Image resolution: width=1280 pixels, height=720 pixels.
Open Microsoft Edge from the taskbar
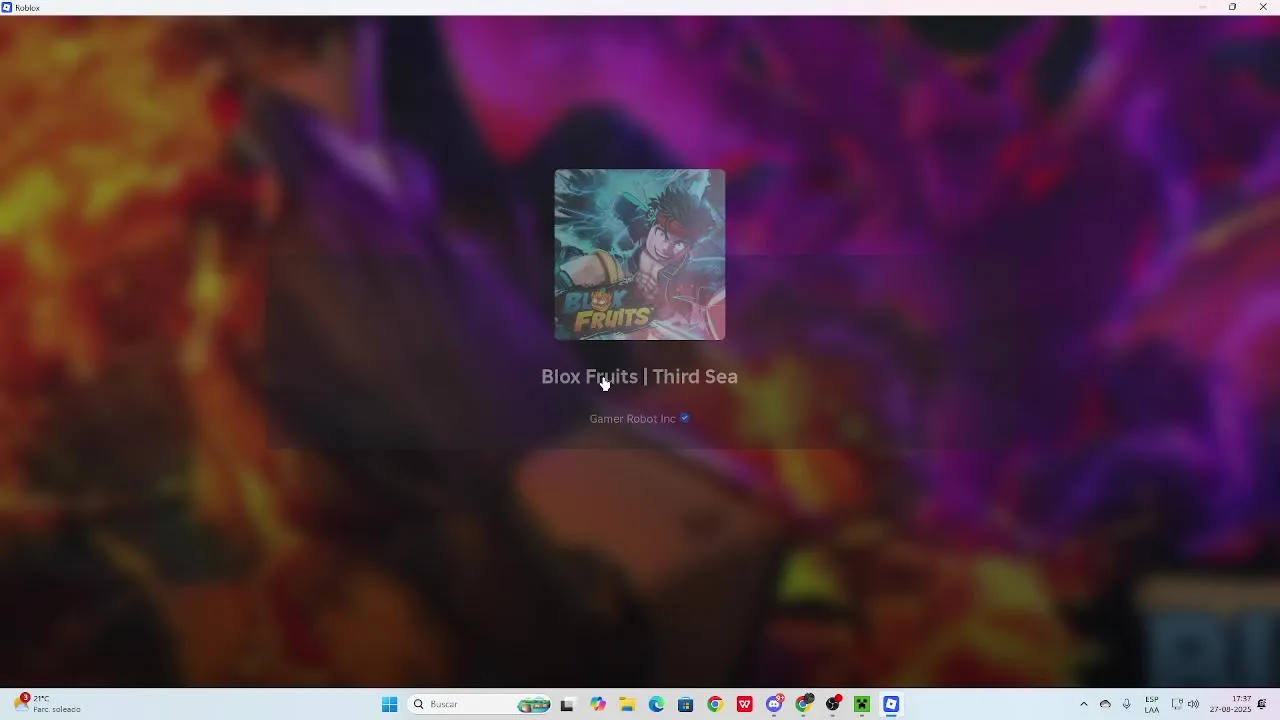656,704
